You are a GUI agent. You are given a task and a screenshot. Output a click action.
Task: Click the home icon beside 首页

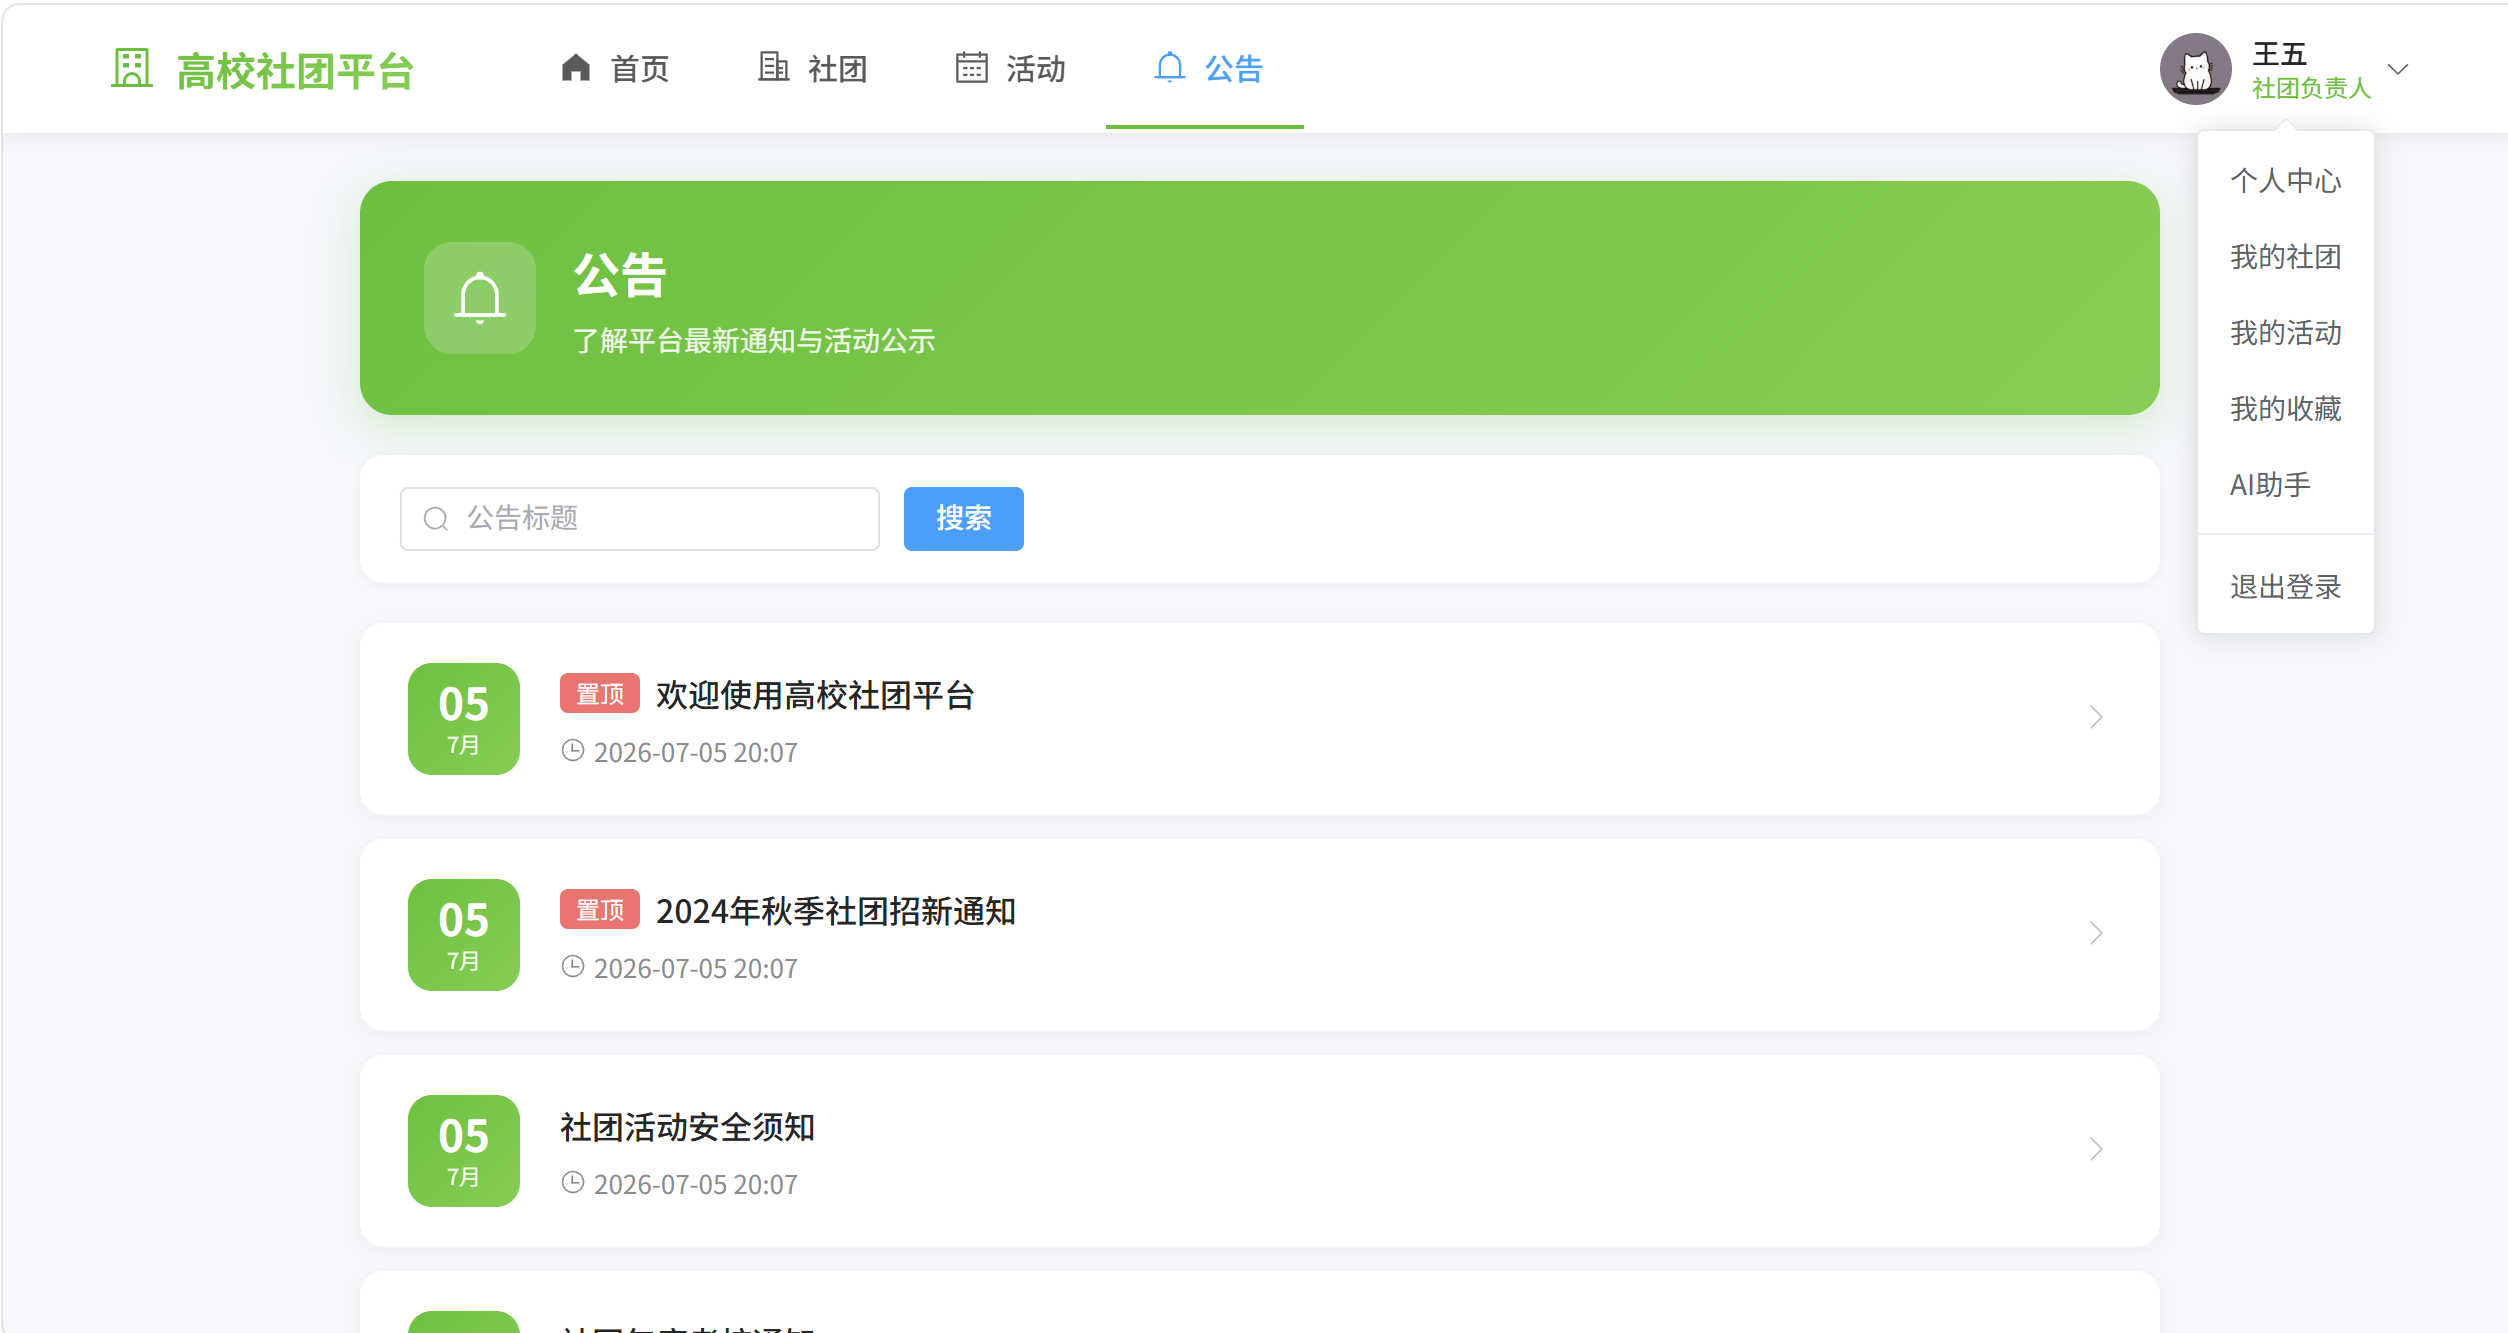576,67
